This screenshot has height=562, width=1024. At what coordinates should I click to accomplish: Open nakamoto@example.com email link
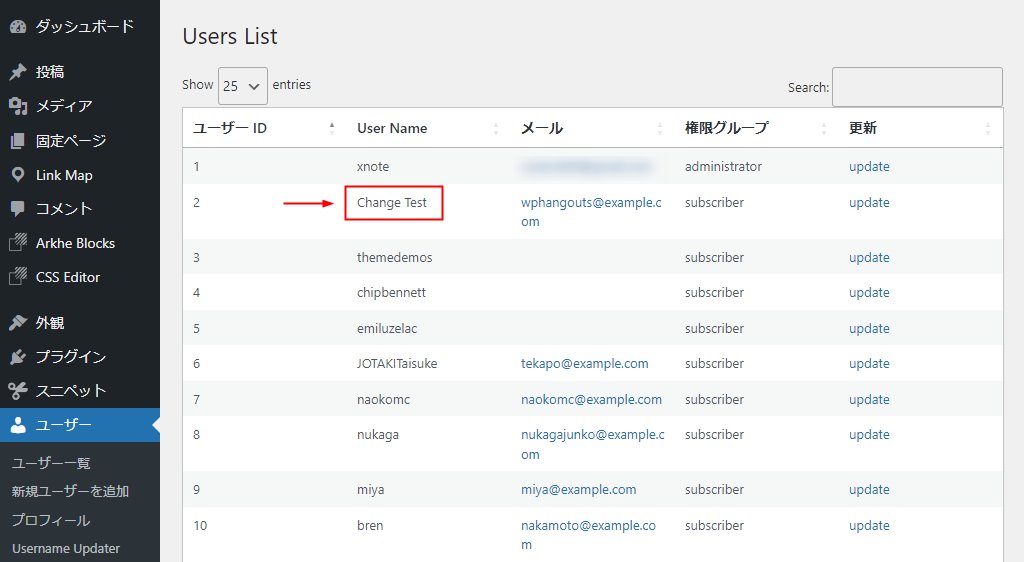588,535
